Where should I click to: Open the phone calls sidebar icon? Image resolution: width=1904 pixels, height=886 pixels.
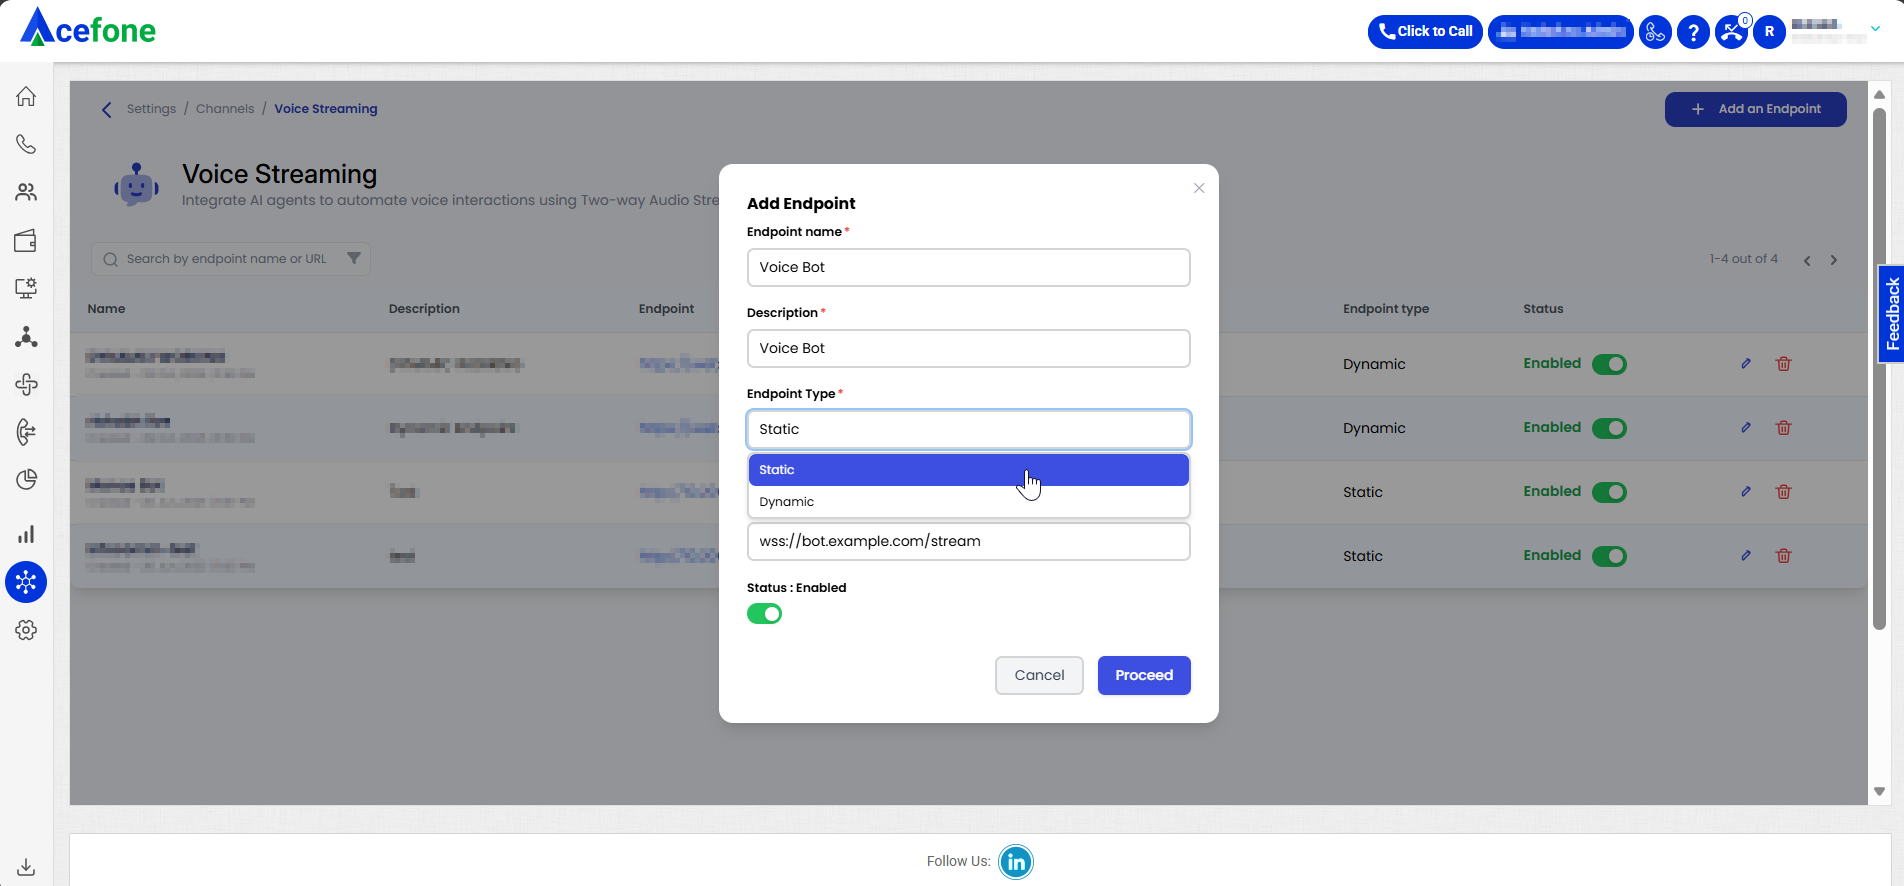(26, 145)
